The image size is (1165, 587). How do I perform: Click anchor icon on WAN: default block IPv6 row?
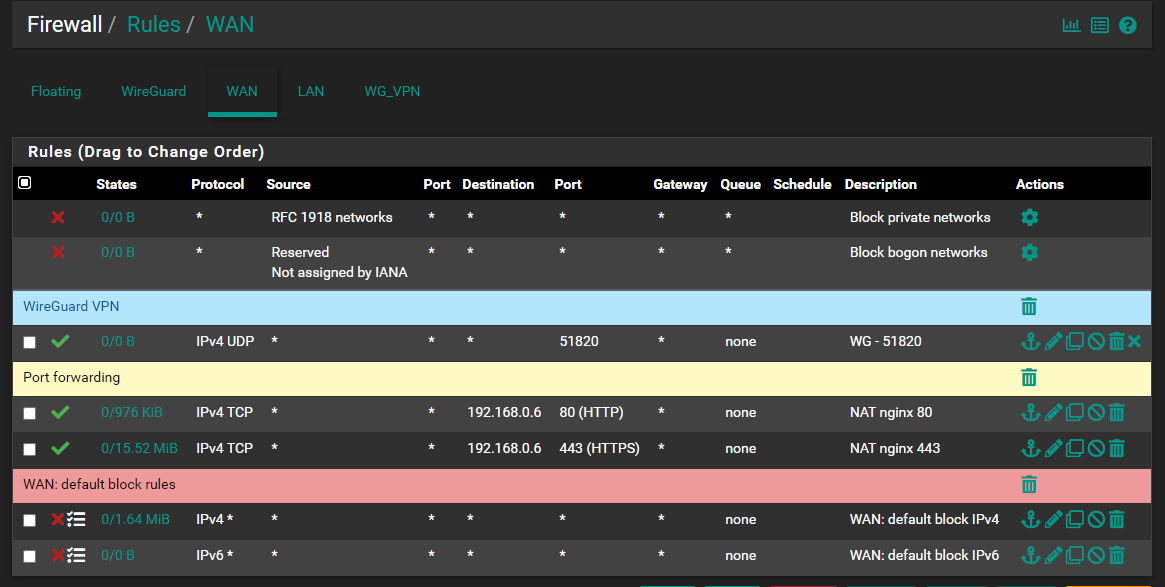1030,556
